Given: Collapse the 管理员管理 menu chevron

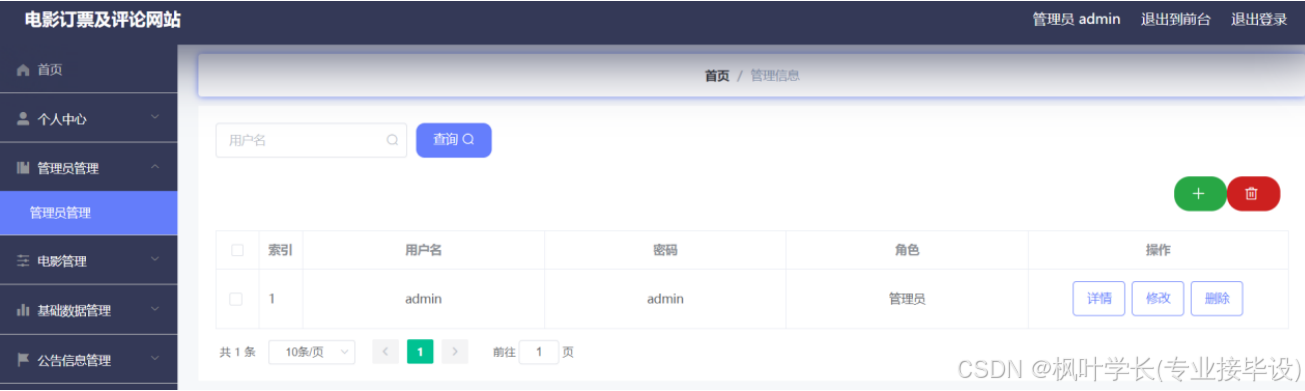Looking at the screenshot, I should [155, 167].
